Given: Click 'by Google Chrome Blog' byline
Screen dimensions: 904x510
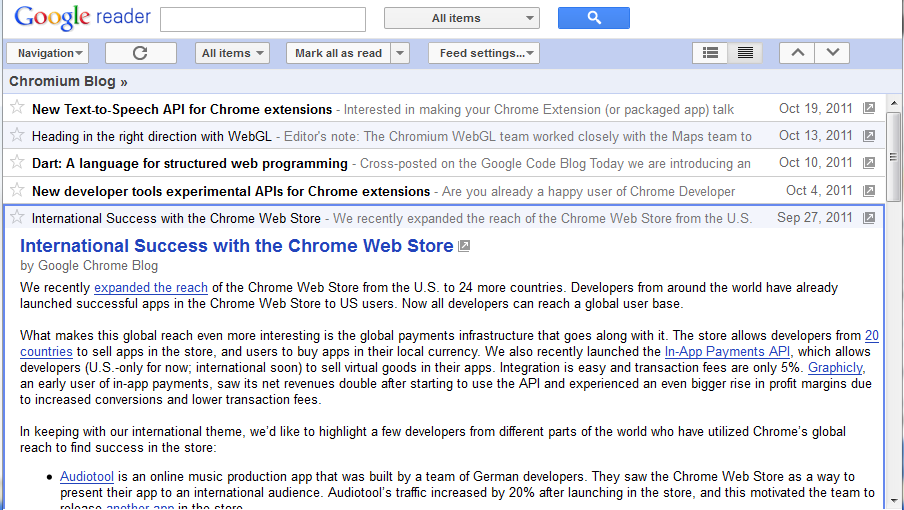Looking at the screenshot, I should point(89,266).
